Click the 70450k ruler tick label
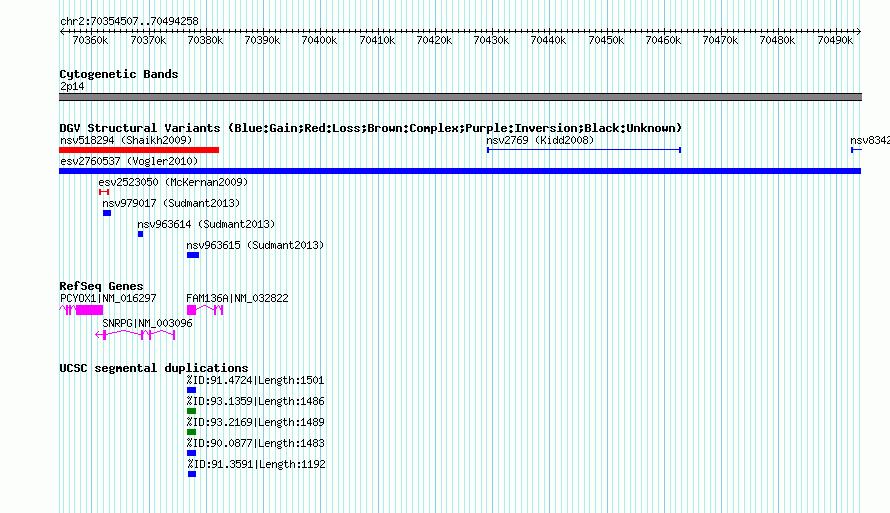This screenshot has width=890, height=513. tap(606, 40)
